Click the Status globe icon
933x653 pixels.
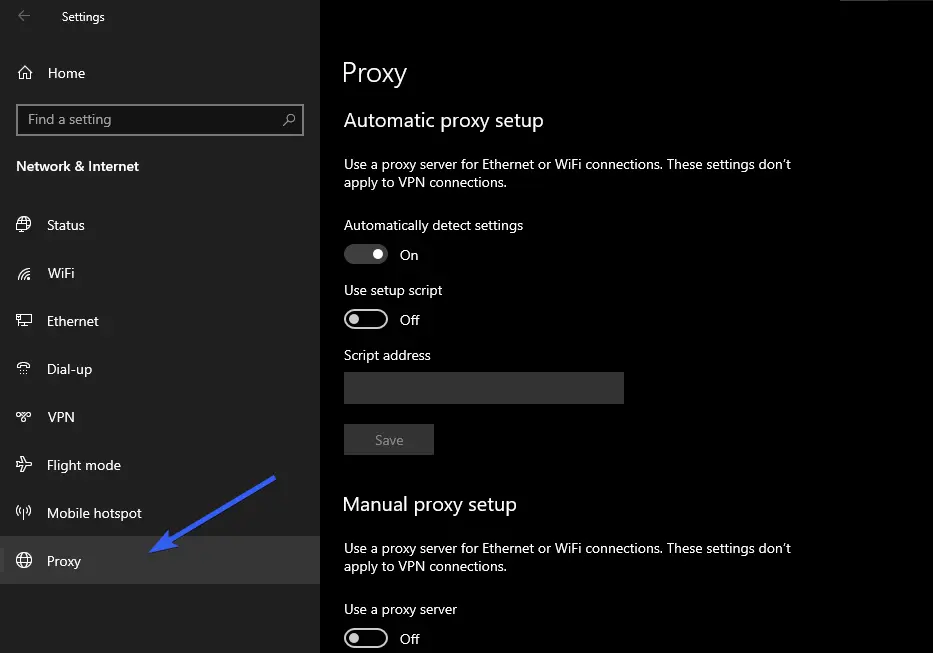pyautogui.click(x=22, y=225)
